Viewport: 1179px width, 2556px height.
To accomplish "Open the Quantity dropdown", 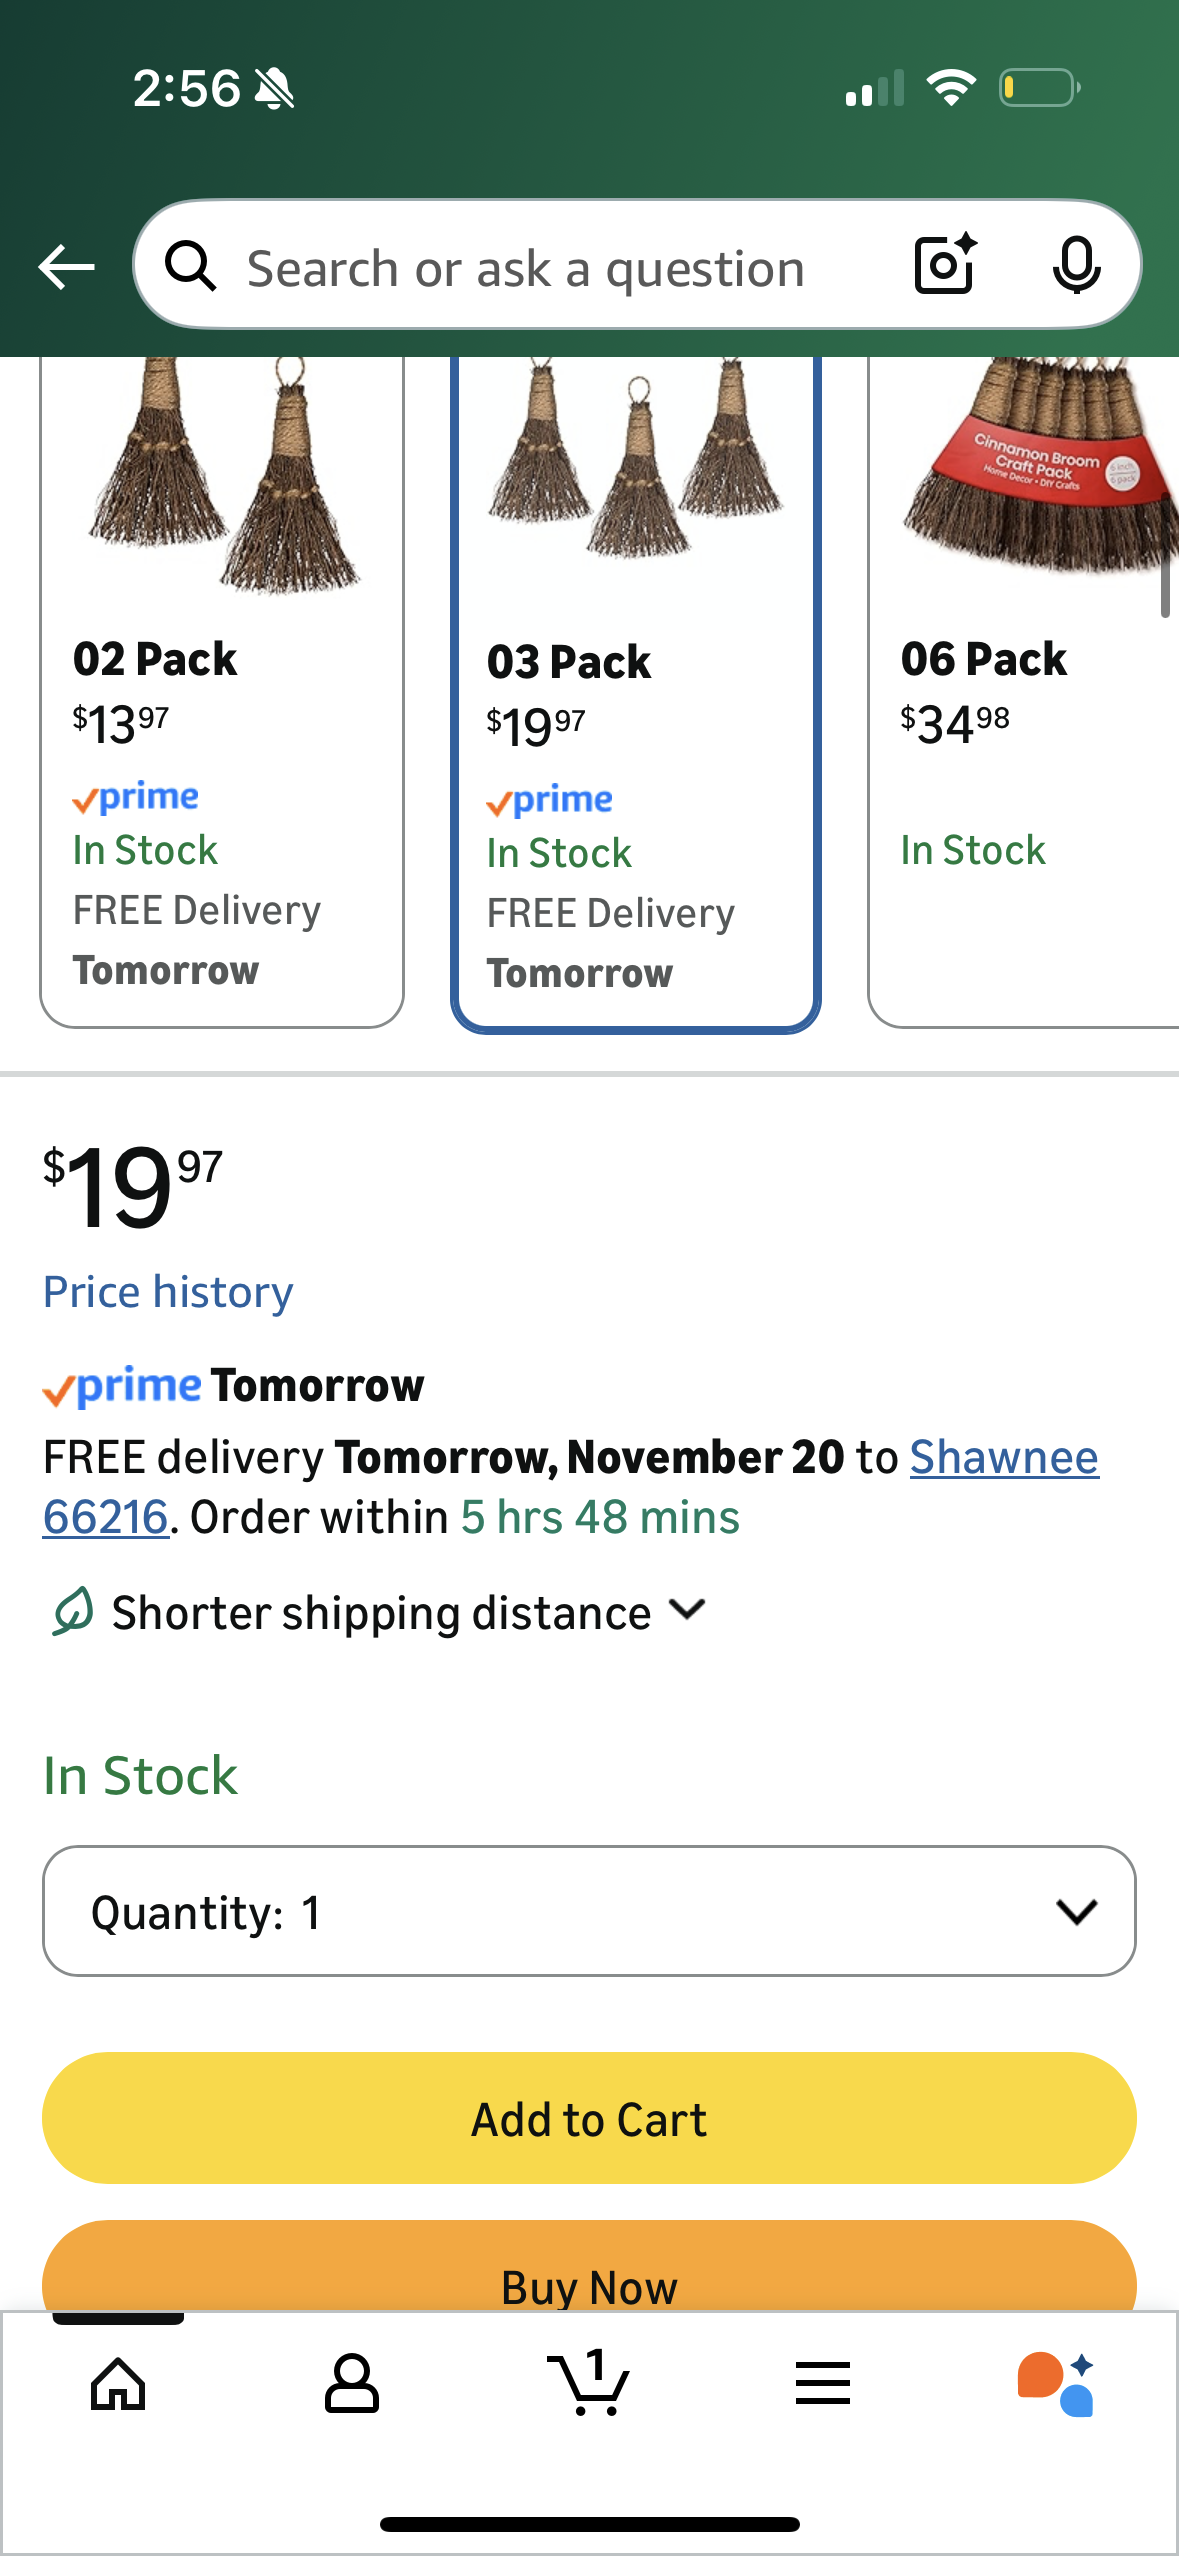I will coord(588,1911).
